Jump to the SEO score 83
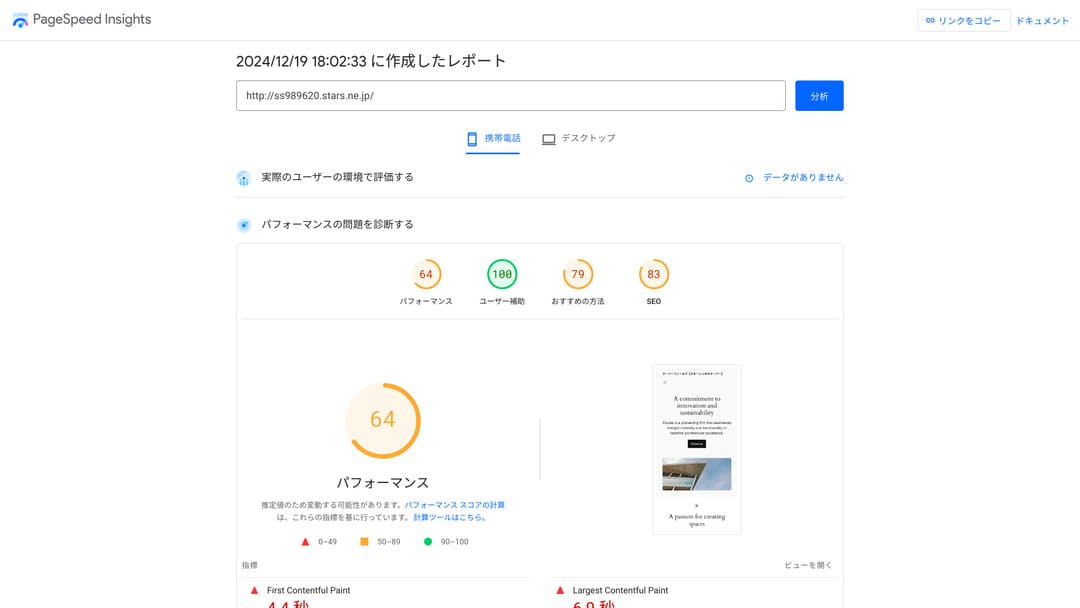 [654, 274]
